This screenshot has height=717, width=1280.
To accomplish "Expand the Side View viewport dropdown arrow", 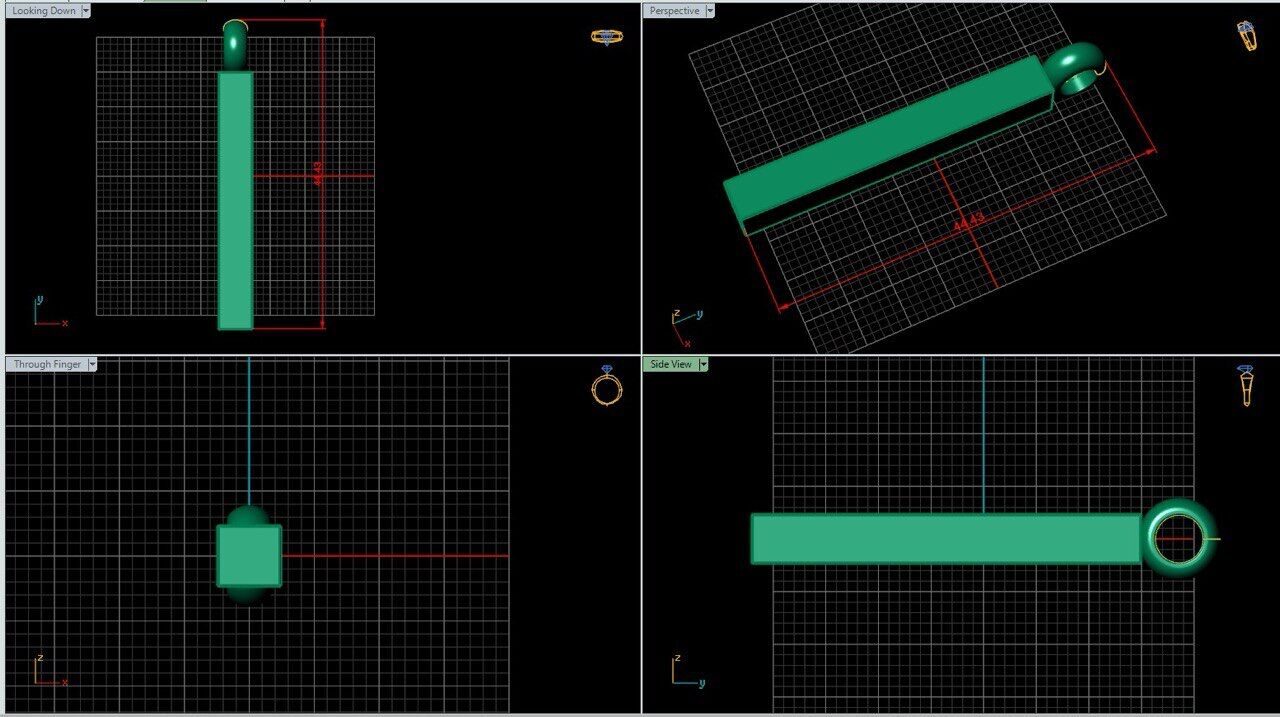I will [x=703, y=365].
